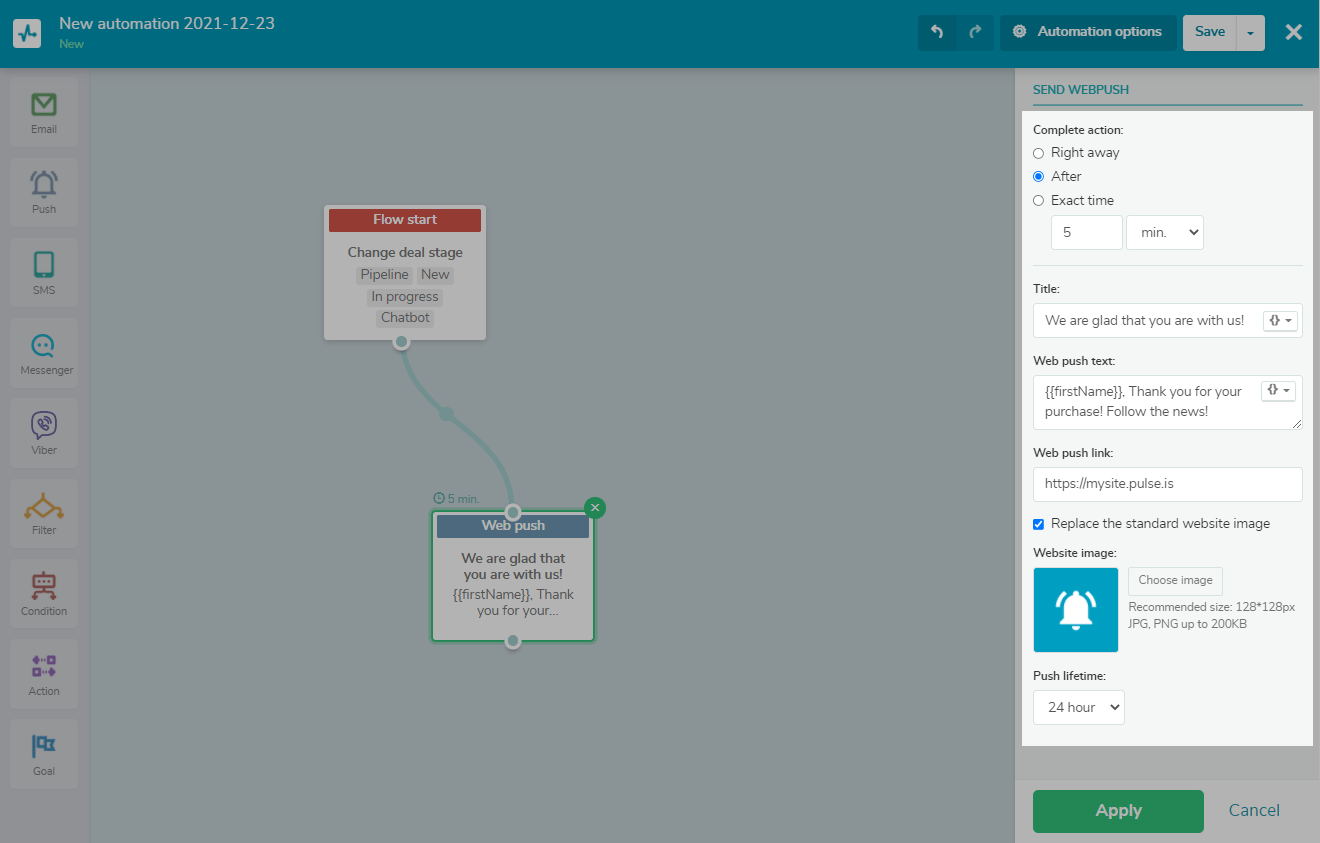Open the min. time unit dropdown
This screenshot has height=843, width=1320.
click(1165, 232)
